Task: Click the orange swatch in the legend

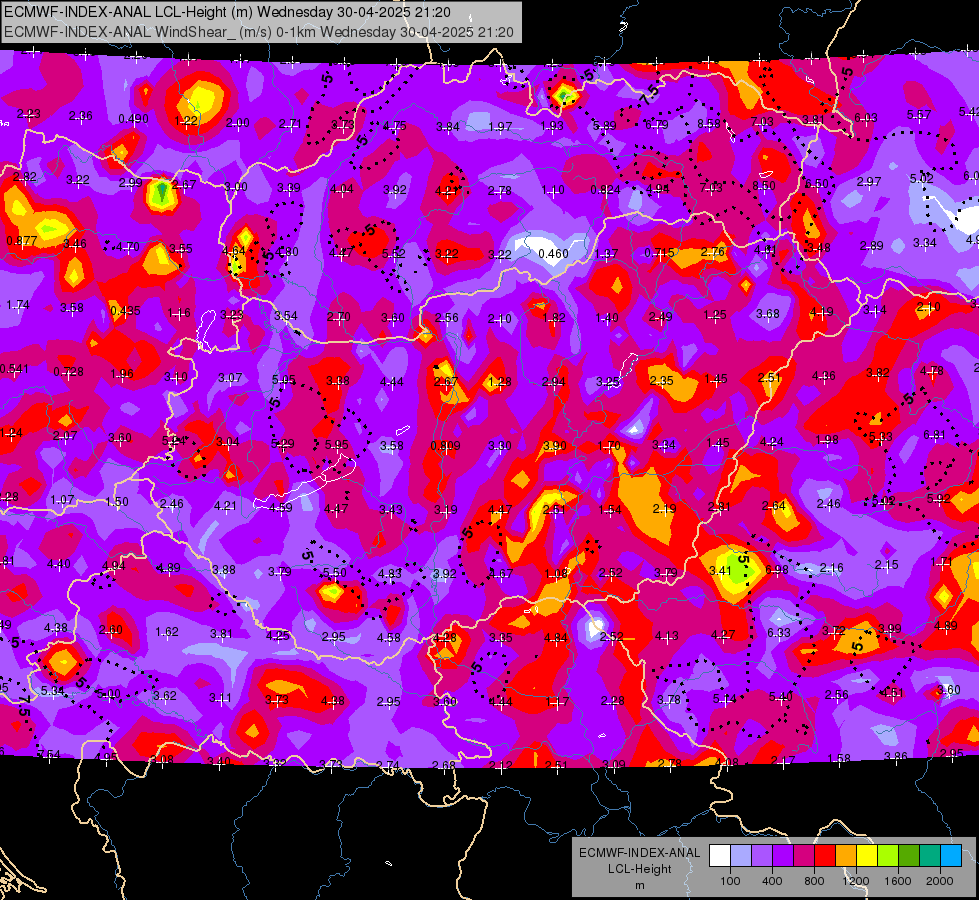Action: point(846,856)
